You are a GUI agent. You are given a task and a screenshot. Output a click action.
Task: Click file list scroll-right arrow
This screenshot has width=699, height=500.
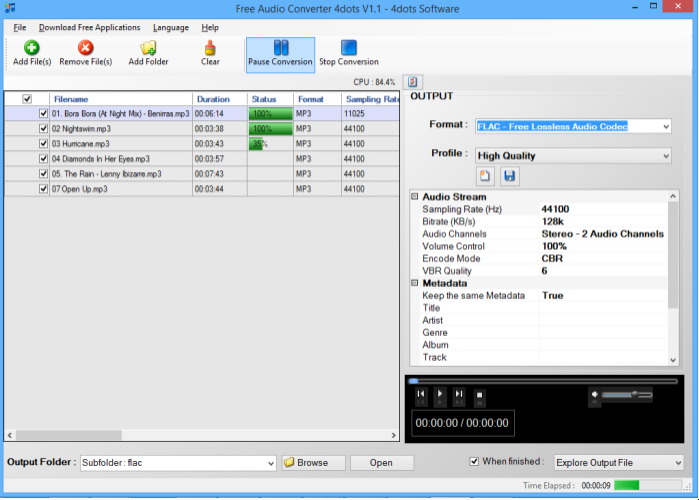[x=394, y=435]
